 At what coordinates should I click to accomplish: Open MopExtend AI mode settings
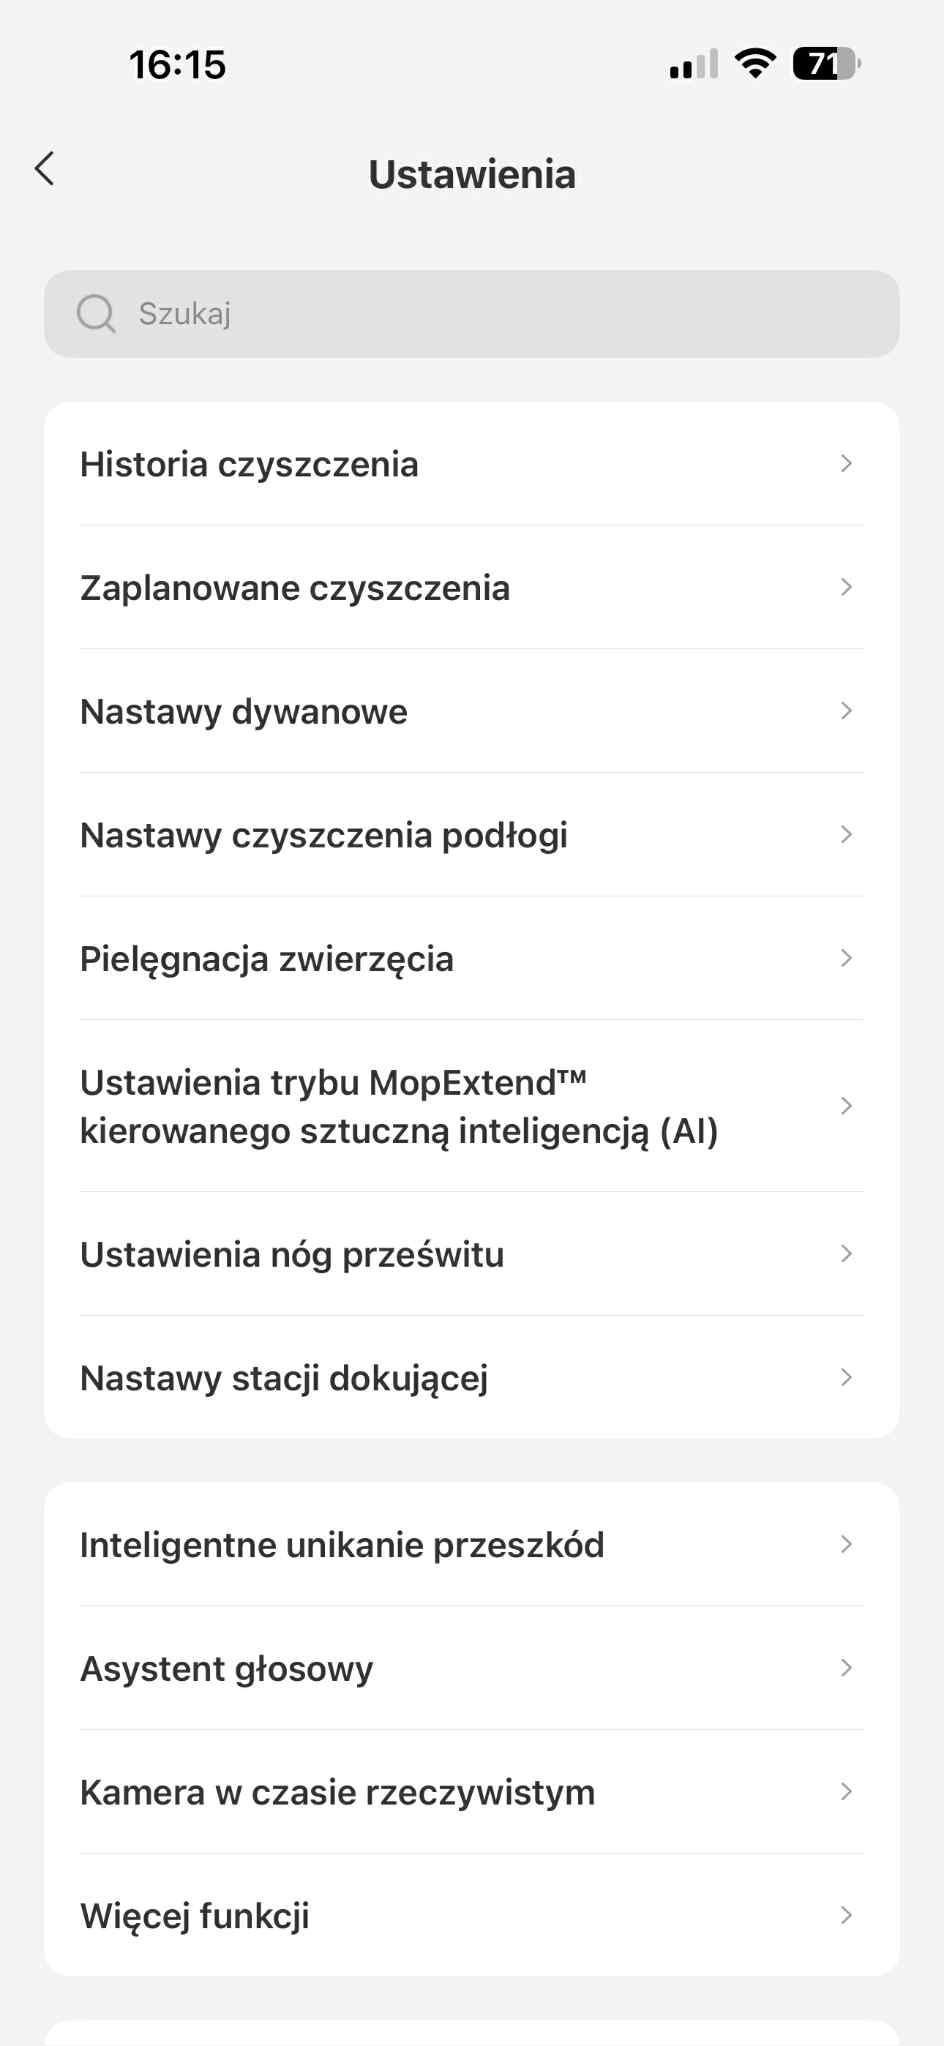471,1106
